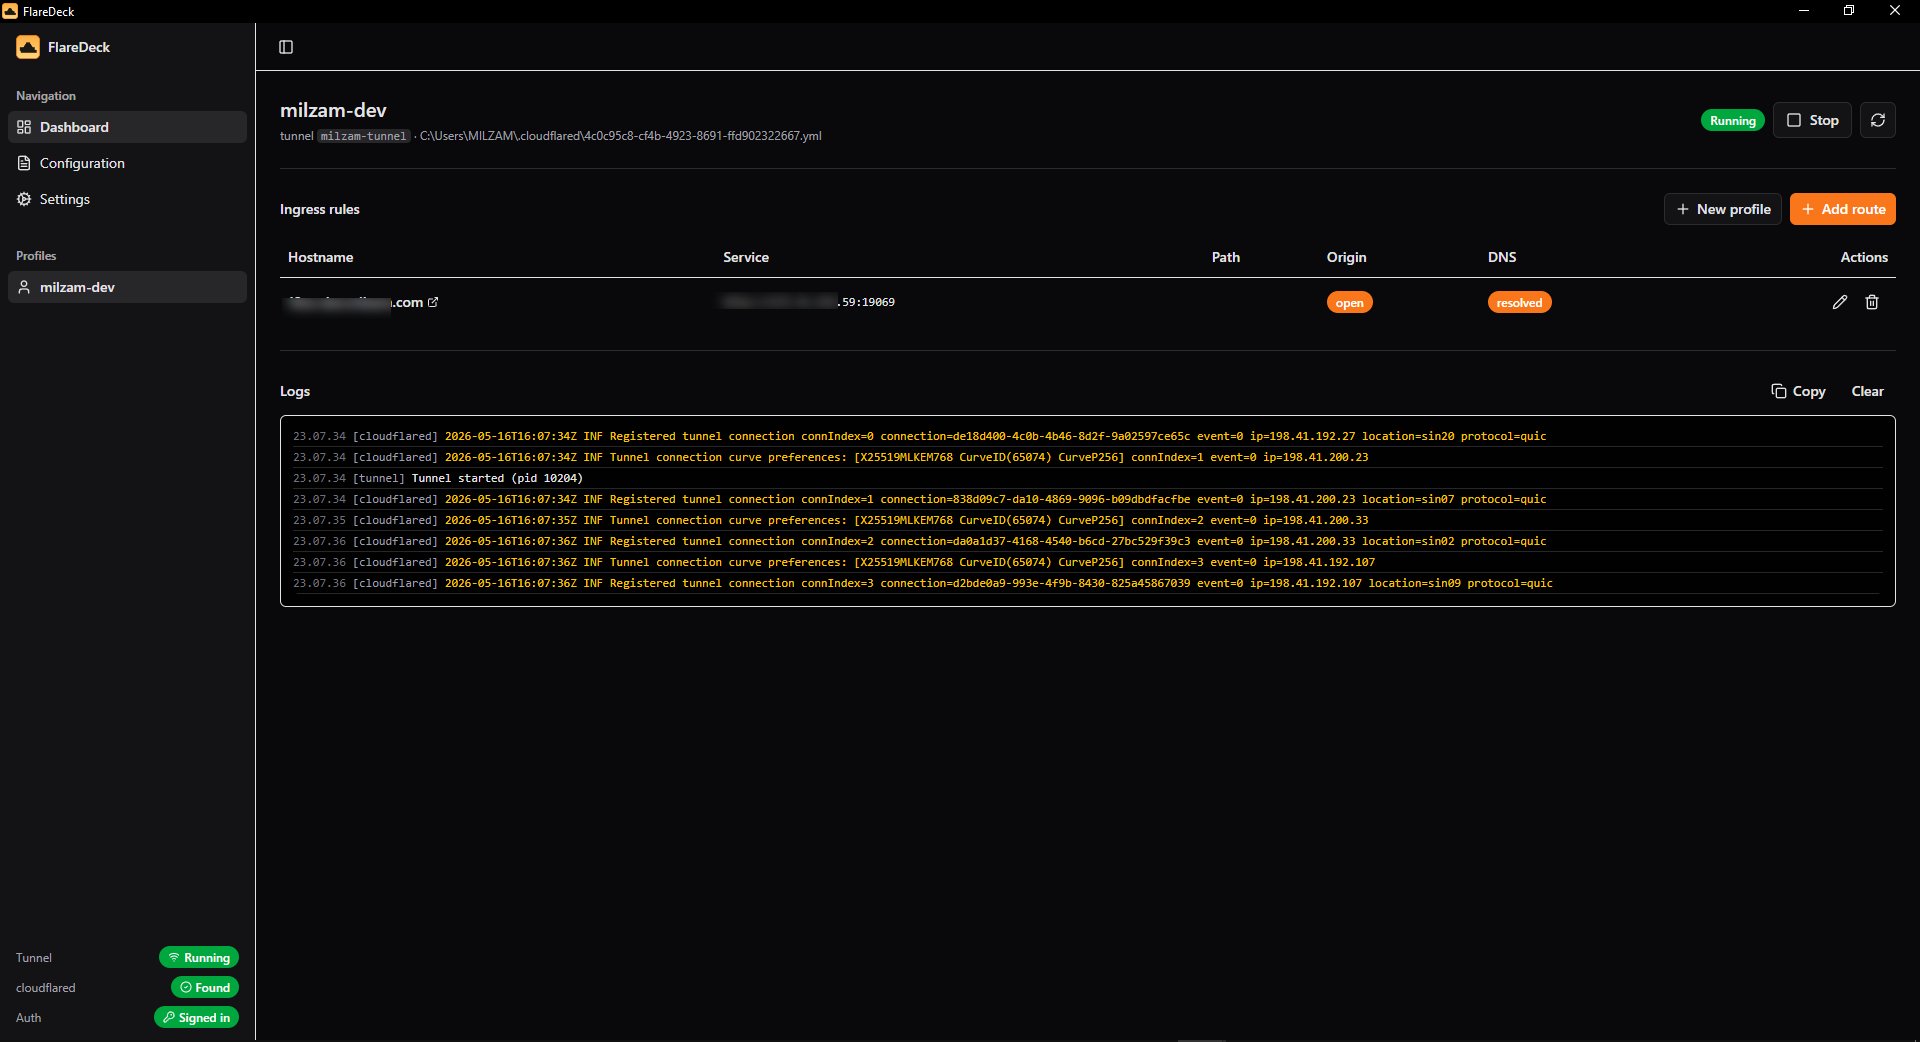Click the DNS column header
The height and width of the screenshot is (1042, 1920).
pos(1502,257)
